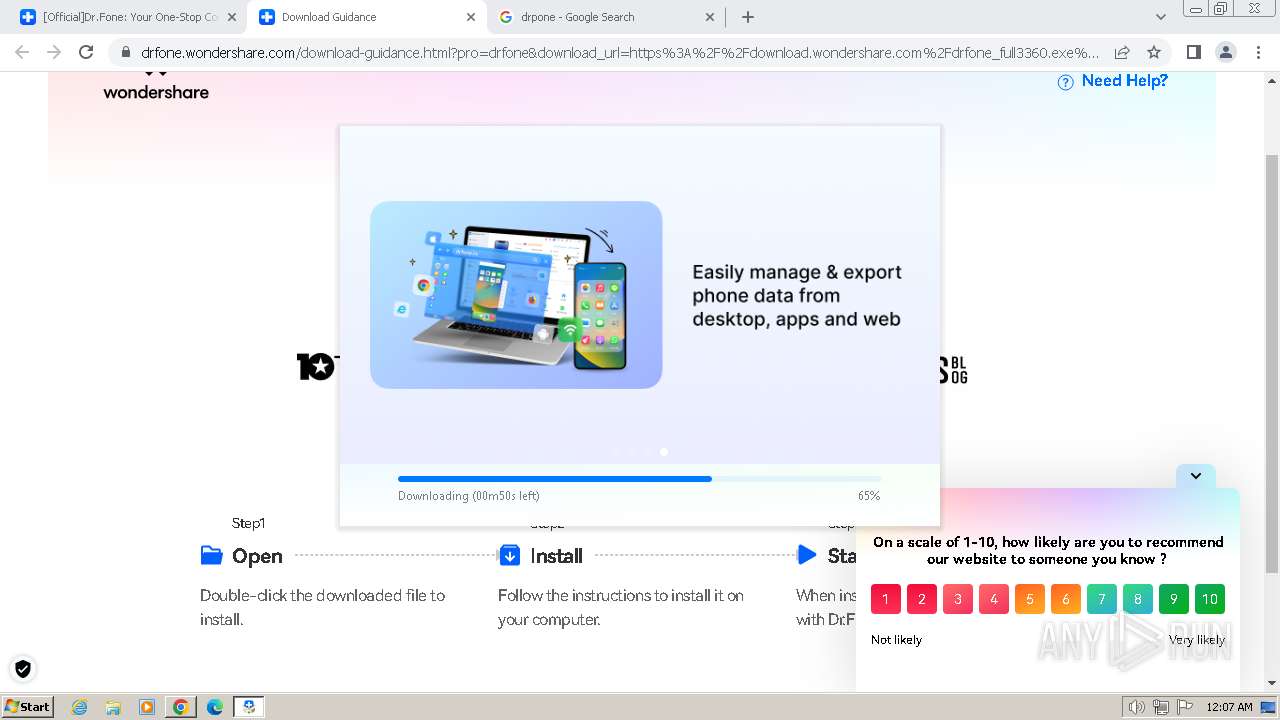Open the tab search dropdown arrow
The width and height of the screenshot is (1280, 720).
click(1161, 17)
